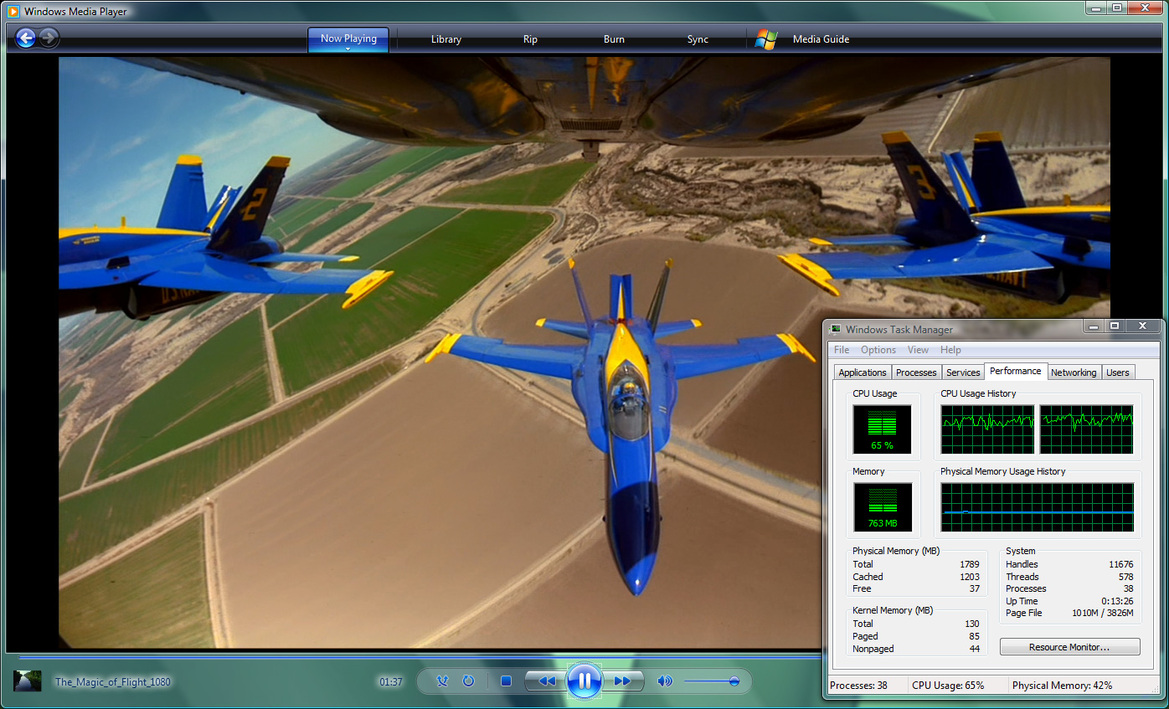Expand the Now Playing dropdown arrow
The height and width of the screenshot is (709, 1169).
click(348, 49)
